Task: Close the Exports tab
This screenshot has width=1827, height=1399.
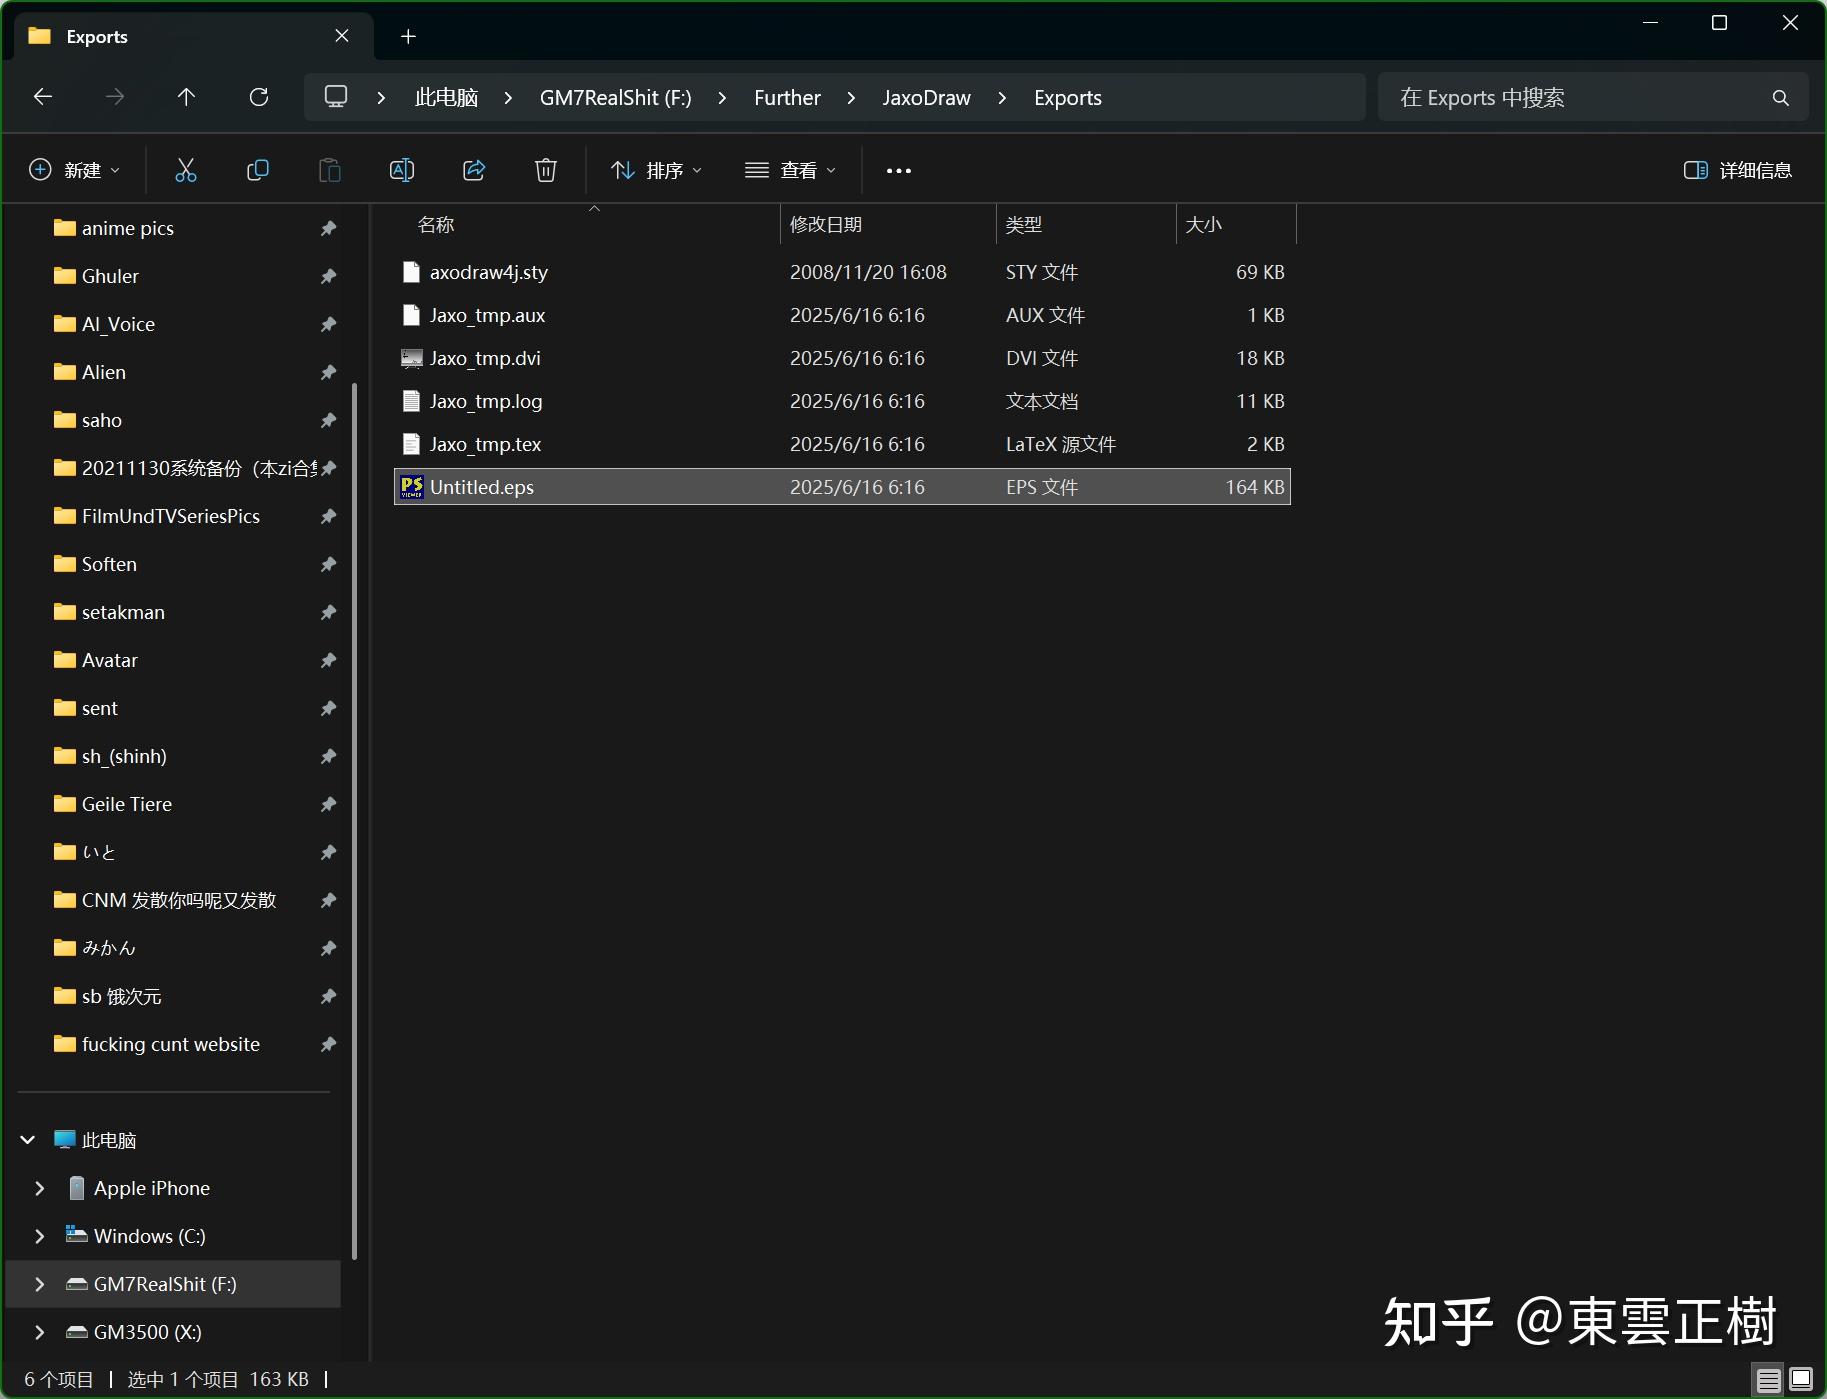Action: [342, 36]
